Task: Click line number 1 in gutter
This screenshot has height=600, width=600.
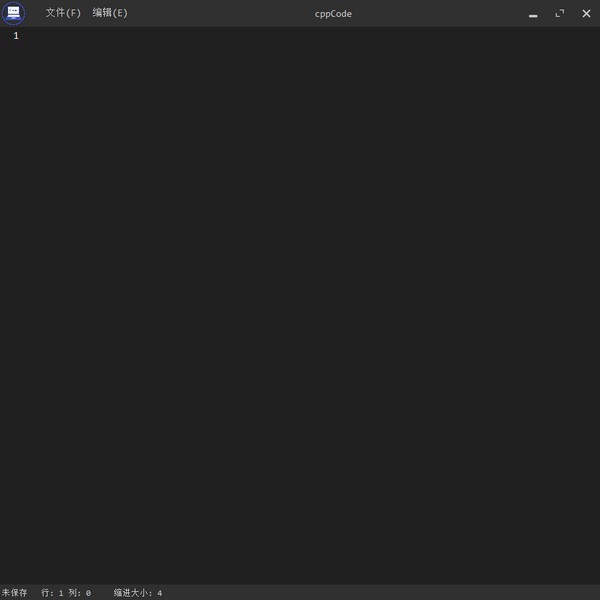Action: pyautogui.click(x=16, y=36)
